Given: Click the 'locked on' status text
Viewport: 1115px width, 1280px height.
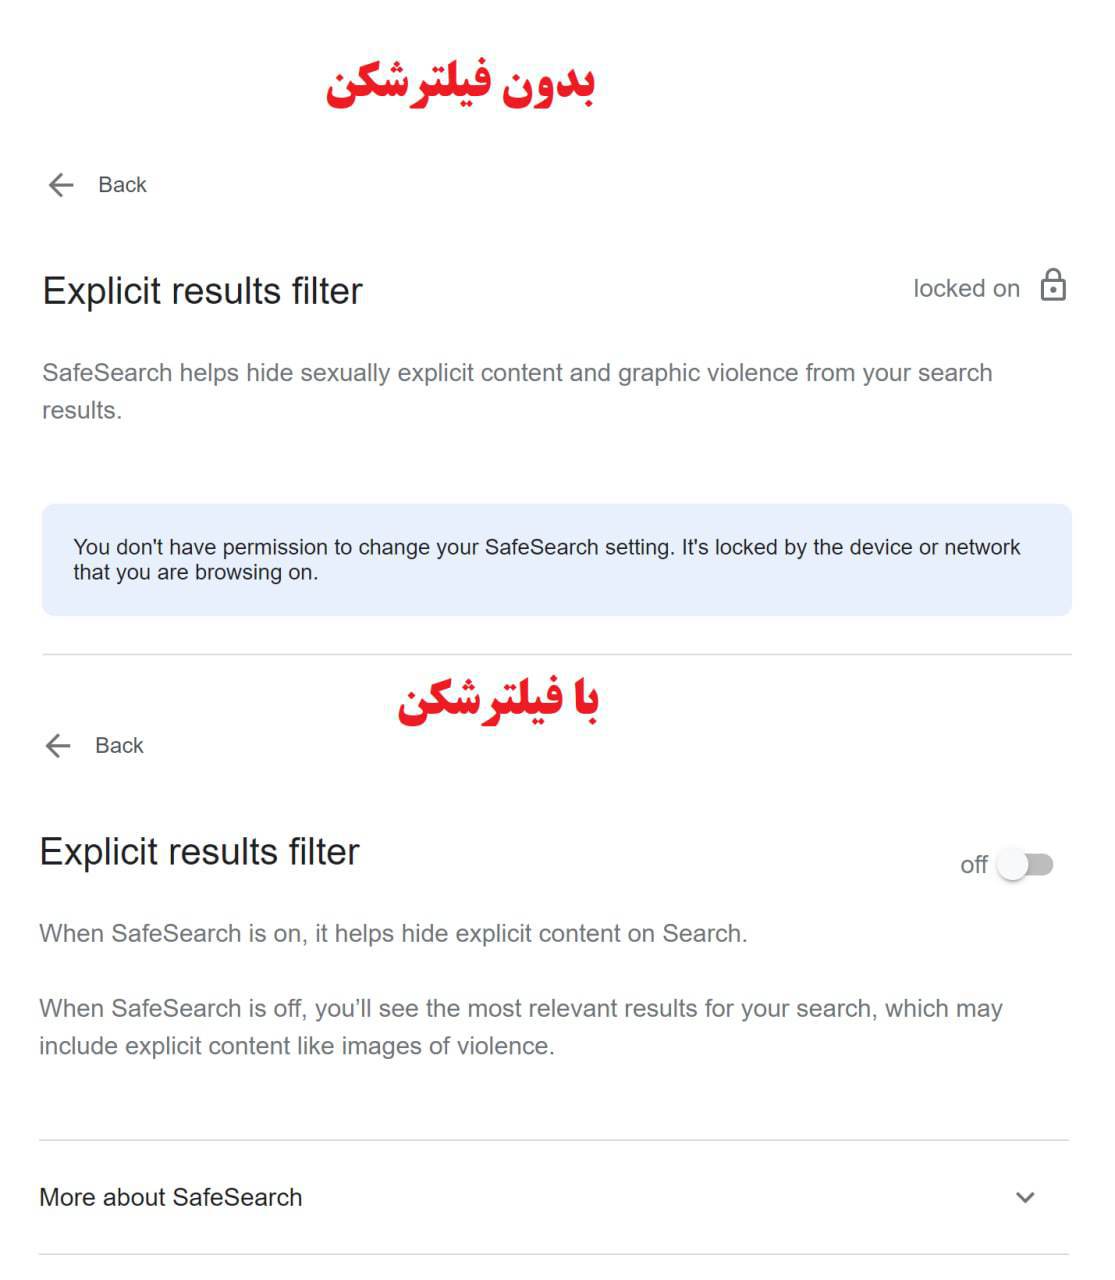Looking at the screenshot, I should tap(966, 289).
